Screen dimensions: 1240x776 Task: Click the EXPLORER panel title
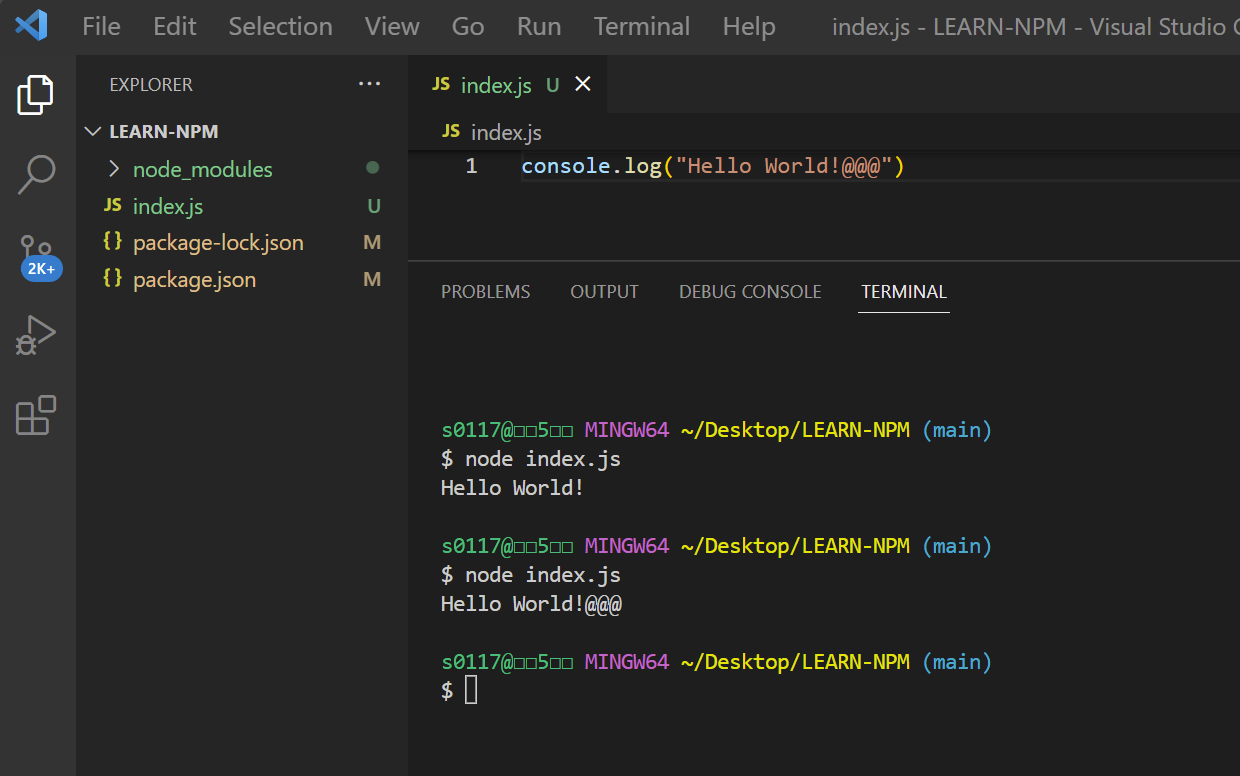[151, 85]
